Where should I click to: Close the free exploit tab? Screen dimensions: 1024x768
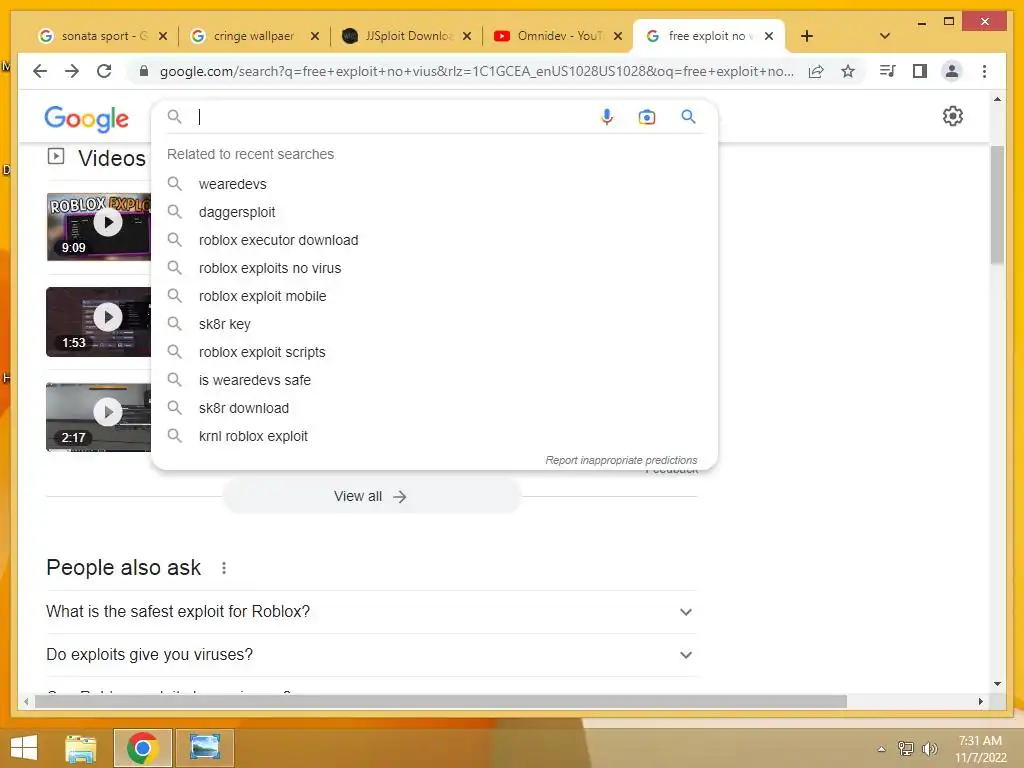[769, 36]
